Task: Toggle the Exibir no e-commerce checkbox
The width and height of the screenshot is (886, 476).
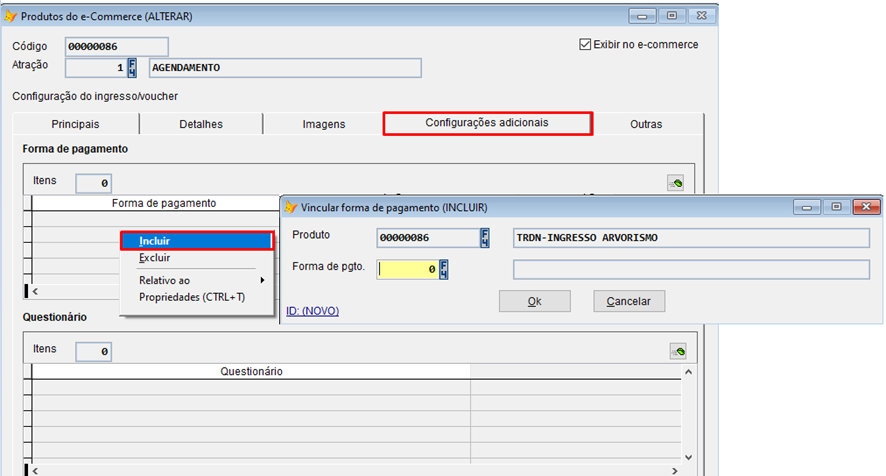Action: coord(586,45)
